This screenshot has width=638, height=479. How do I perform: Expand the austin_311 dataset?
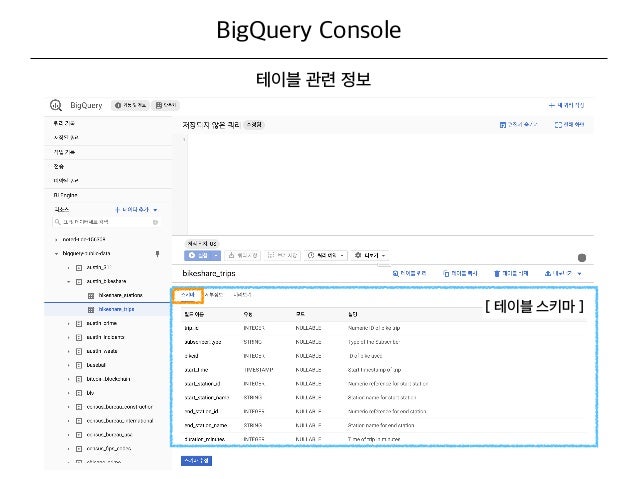pyautogui.click(x=68, y=267)
